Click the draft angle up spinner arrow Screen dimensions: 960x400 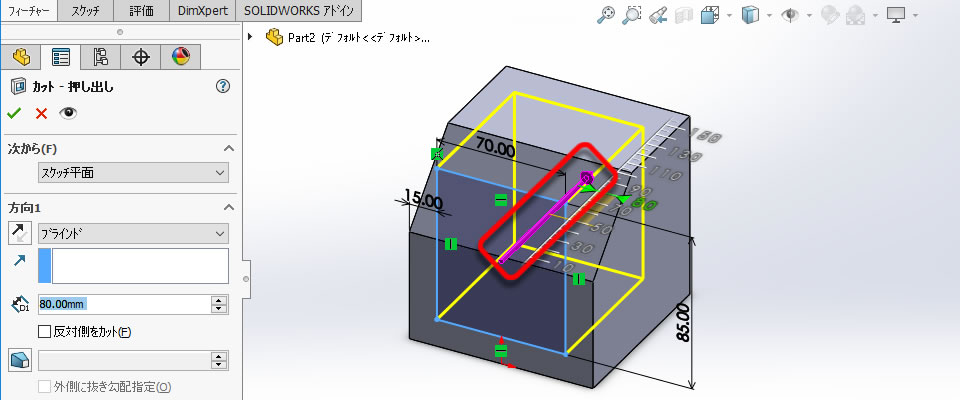point(220,356)
